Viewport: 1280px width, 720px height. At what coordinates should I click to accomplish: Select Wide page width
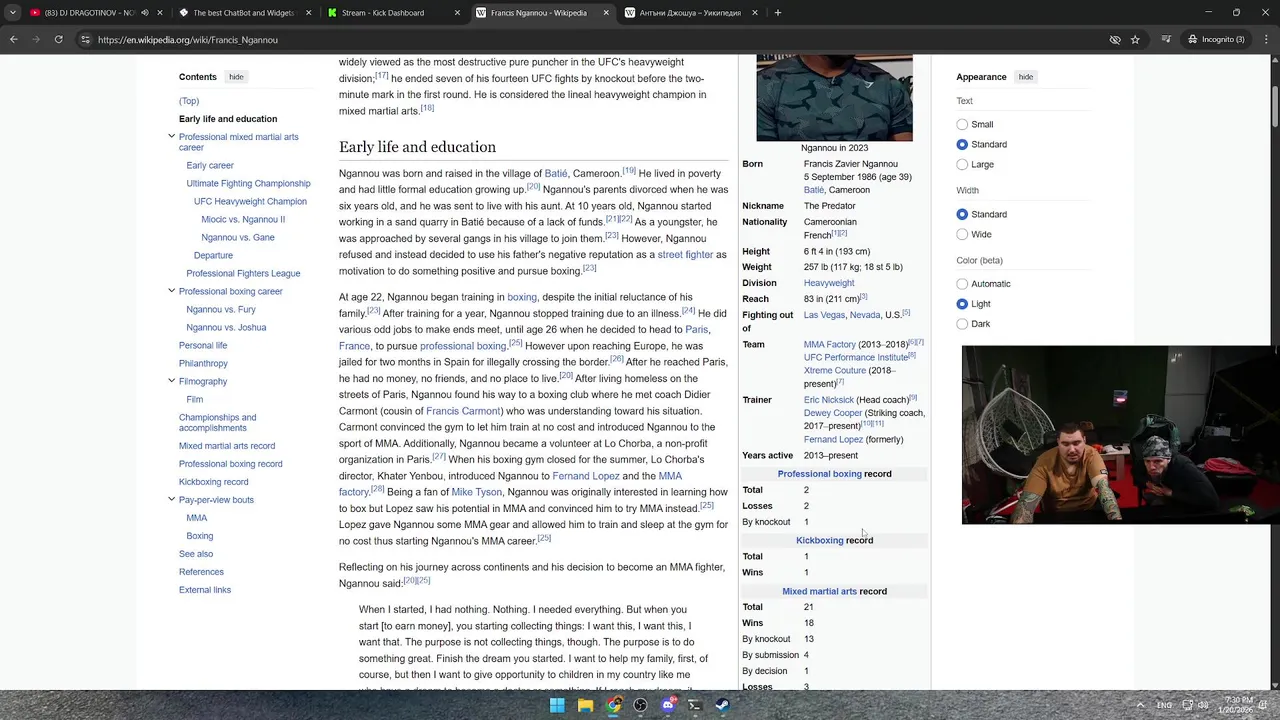[962, 234]
